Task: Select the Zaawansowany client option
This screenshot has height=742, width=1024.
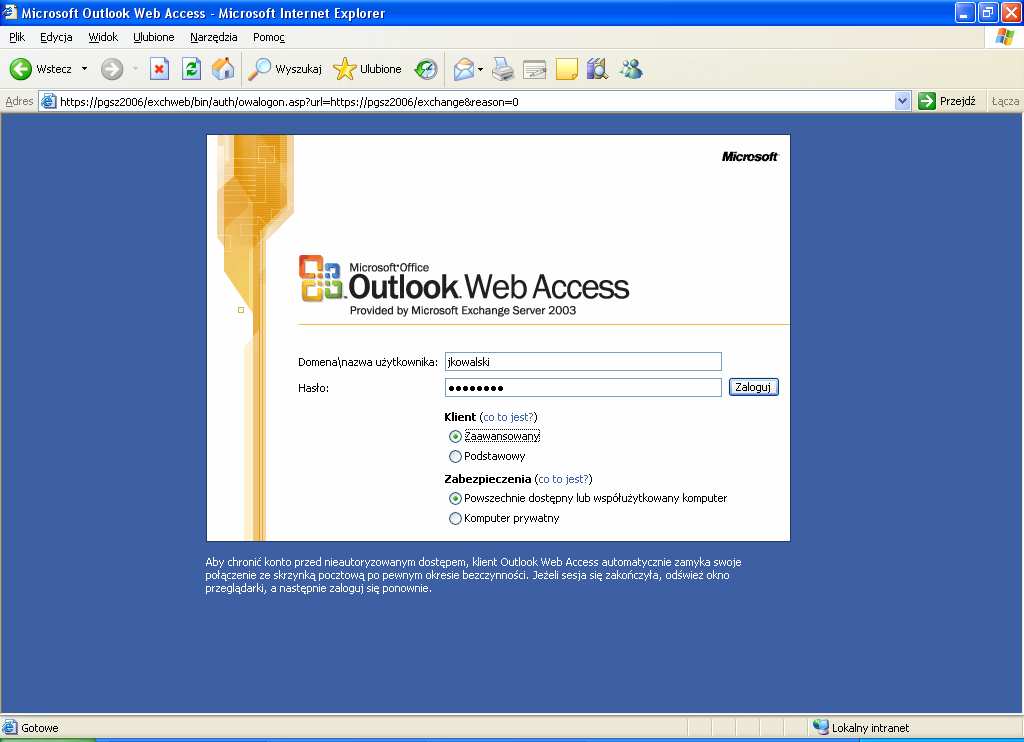Action: (455, 436)
